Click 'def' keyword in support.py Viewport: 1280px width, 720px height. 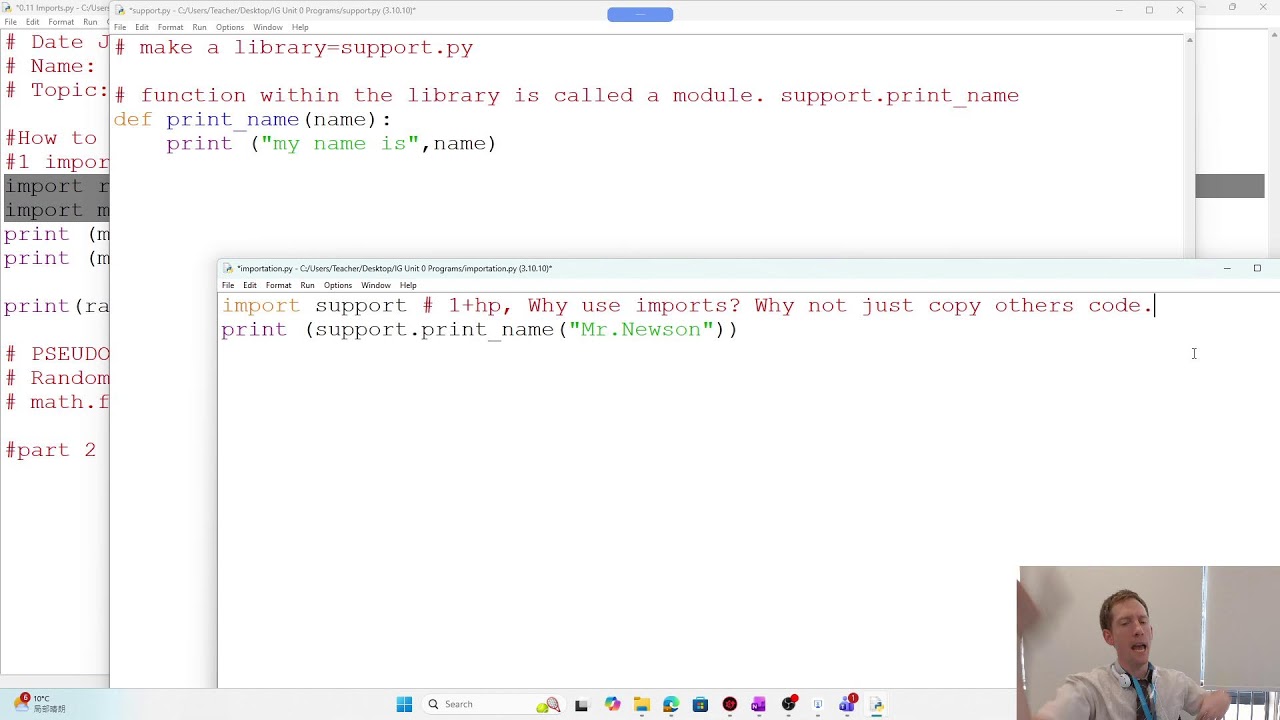pyautogui.click(x=133, y=119)
